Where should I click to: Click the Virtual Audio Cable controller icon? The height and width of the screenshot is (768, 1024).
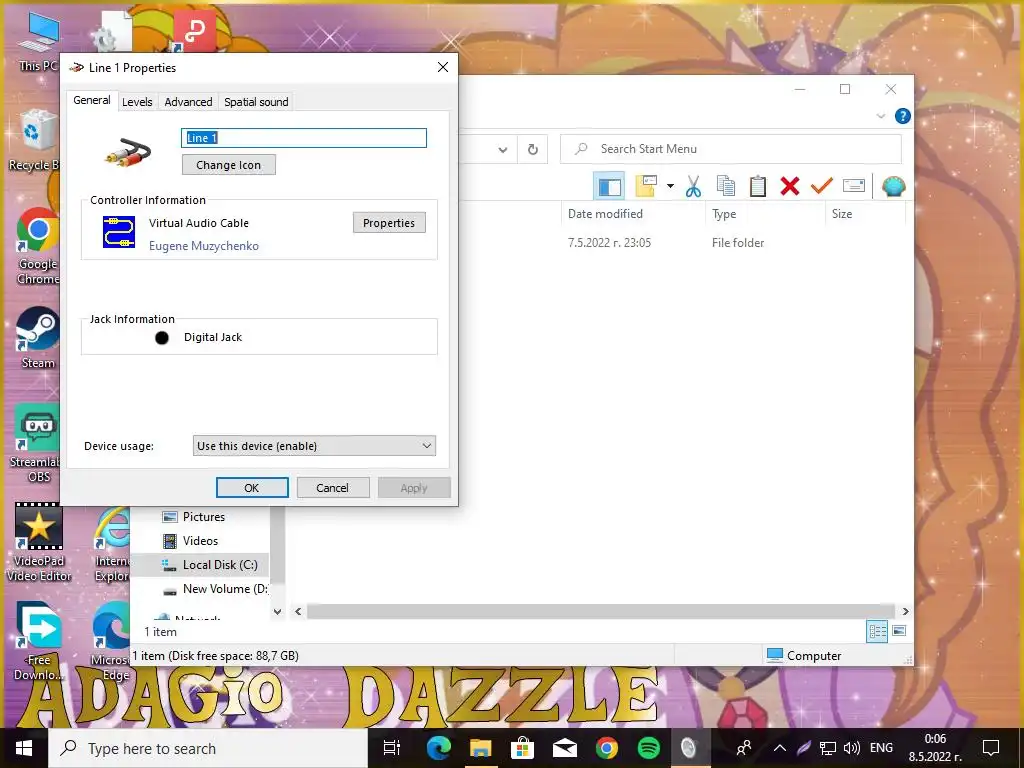coord(119,232)
